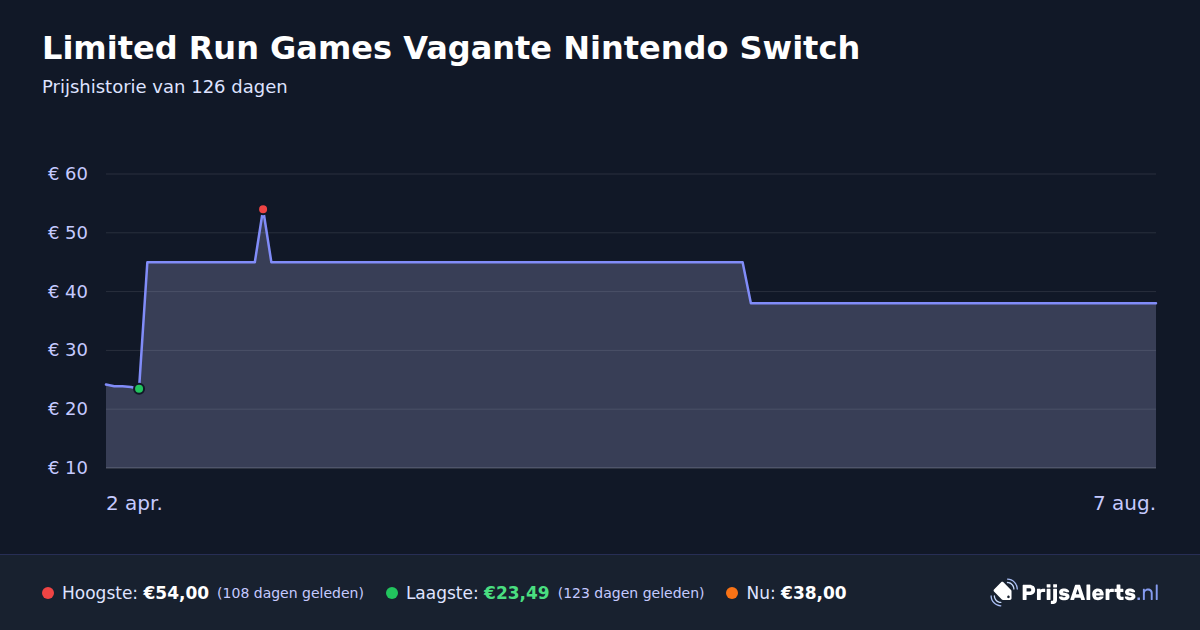
Task: Click the € 30 axis label
Action: pyautogui.click(x=68, y=350)
